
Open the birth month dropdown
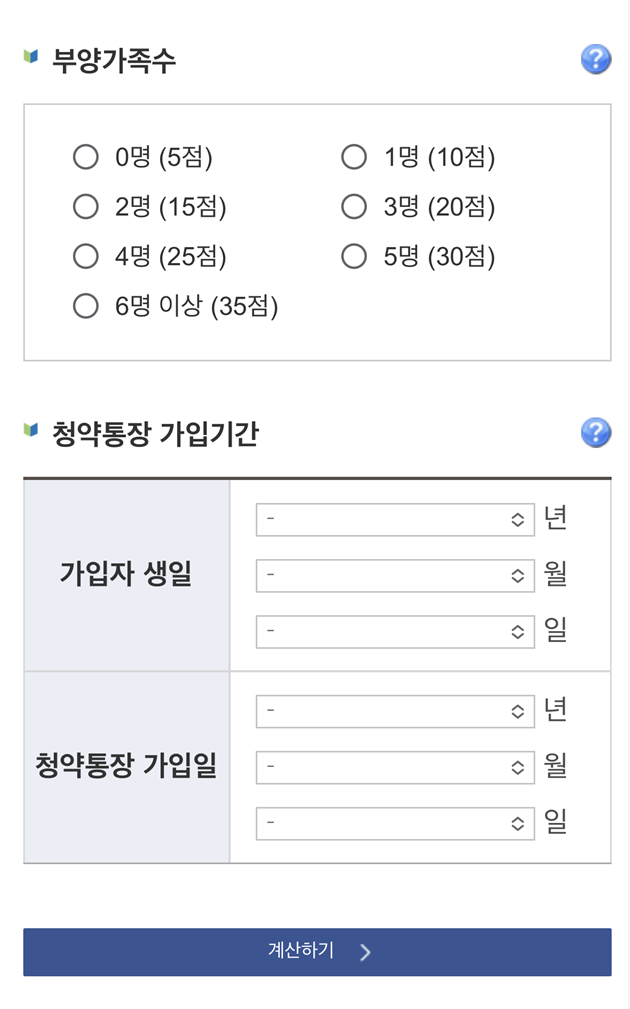395,575
